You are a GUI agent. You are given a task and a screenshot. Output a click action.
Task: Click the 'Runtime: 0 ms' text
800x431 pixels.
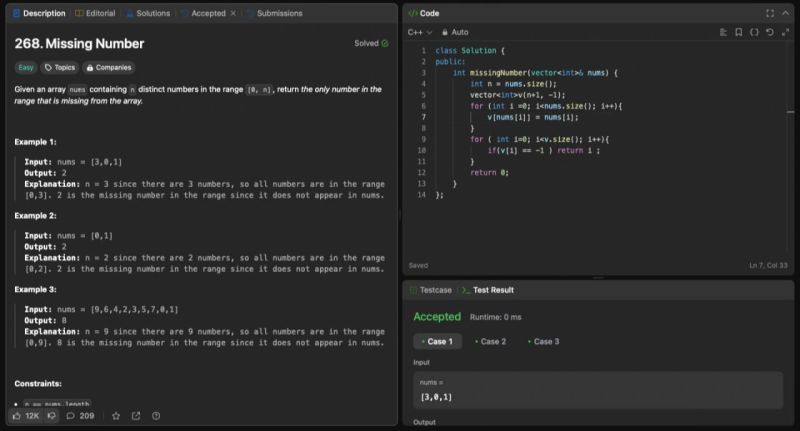[495, 317]
